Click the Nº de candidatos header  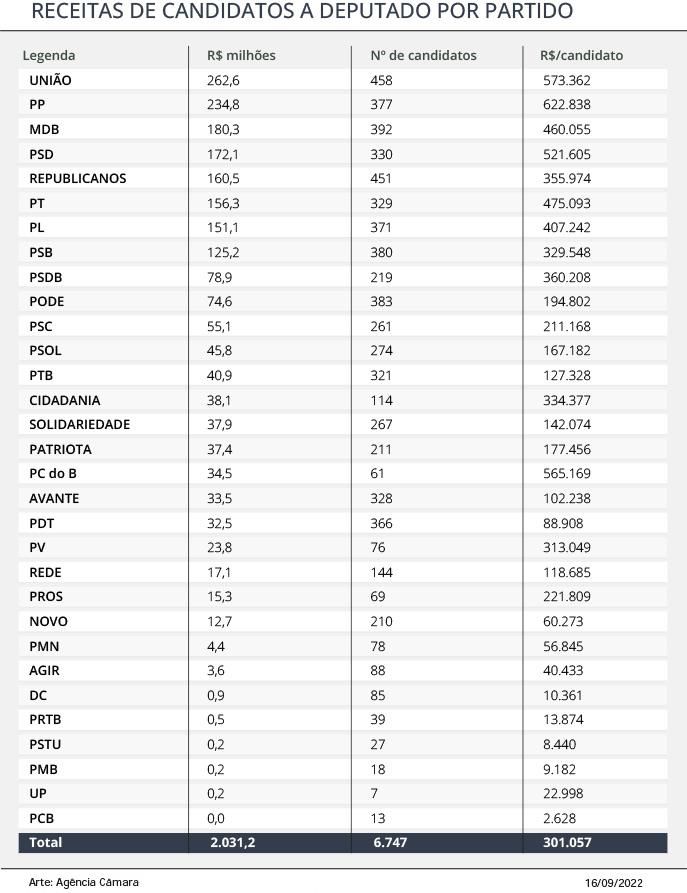[423, 55]
